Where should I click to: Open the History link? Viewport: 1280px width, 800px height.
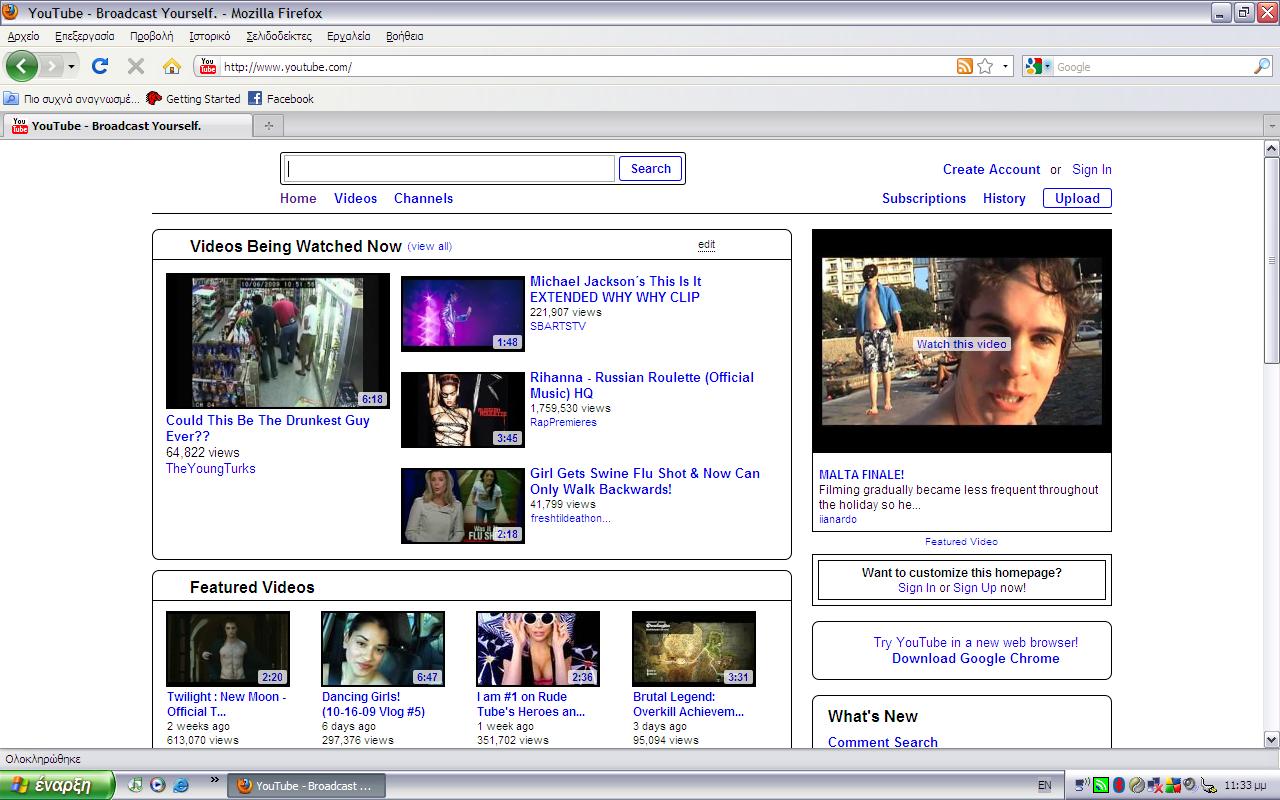point(1004,198)
